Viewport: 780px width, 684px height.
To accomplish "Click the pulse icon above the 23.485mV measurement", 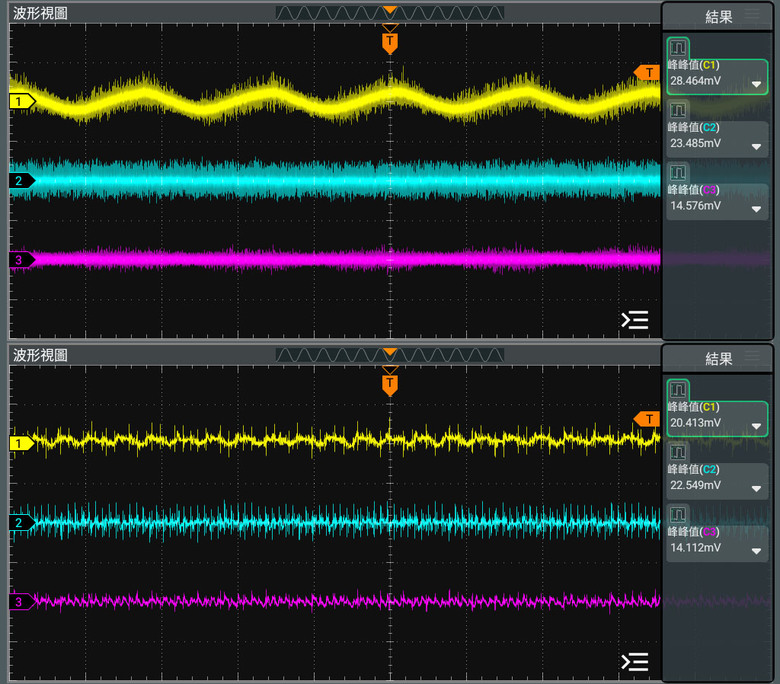I will (x=679, y=110).
